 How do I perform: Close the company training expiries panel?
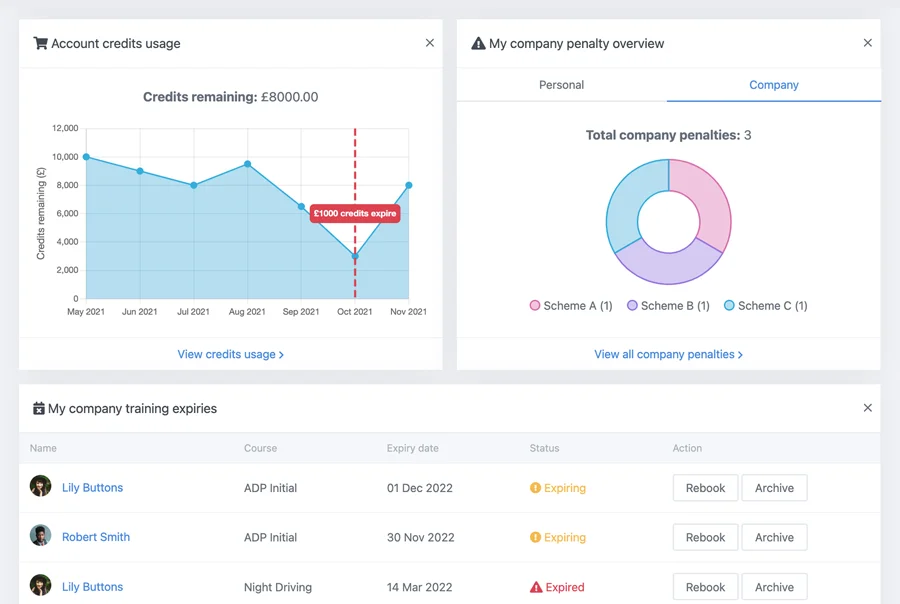pos(867,408)
